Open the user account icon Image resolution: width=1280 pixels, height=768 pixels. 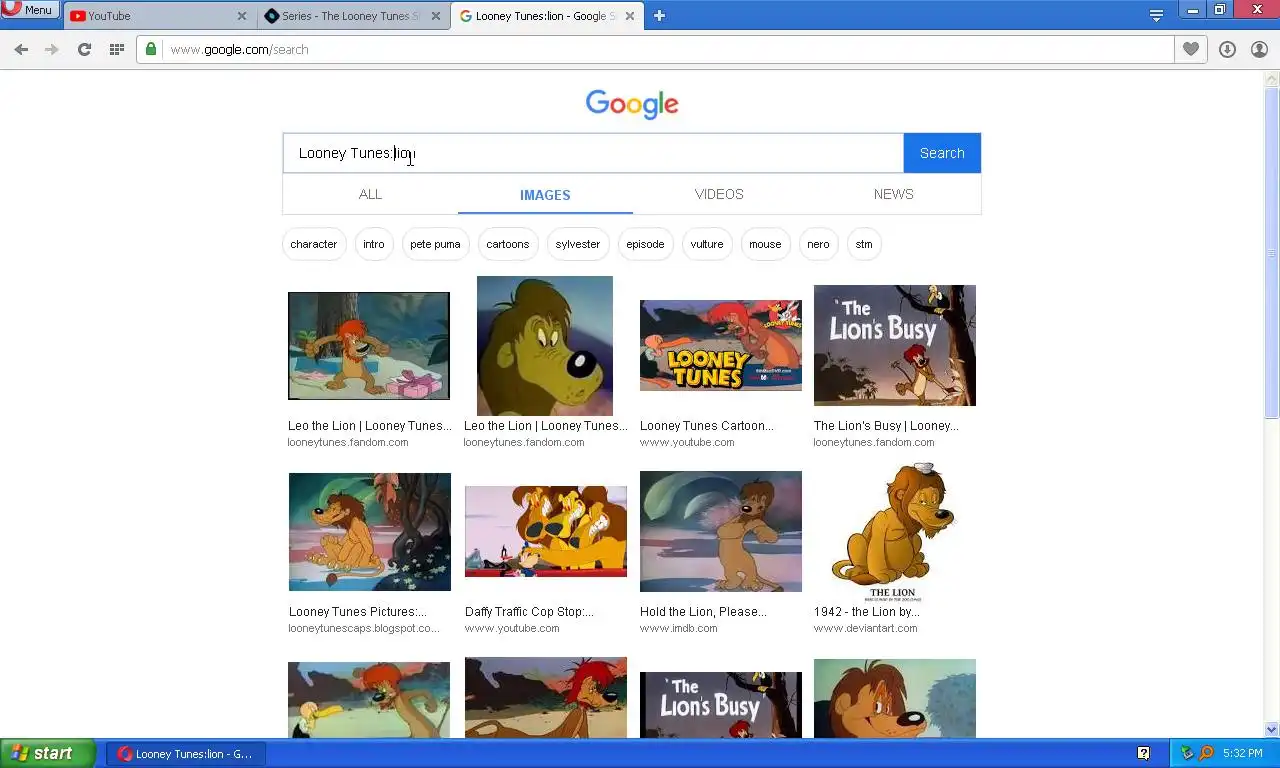click(1259, 49)
